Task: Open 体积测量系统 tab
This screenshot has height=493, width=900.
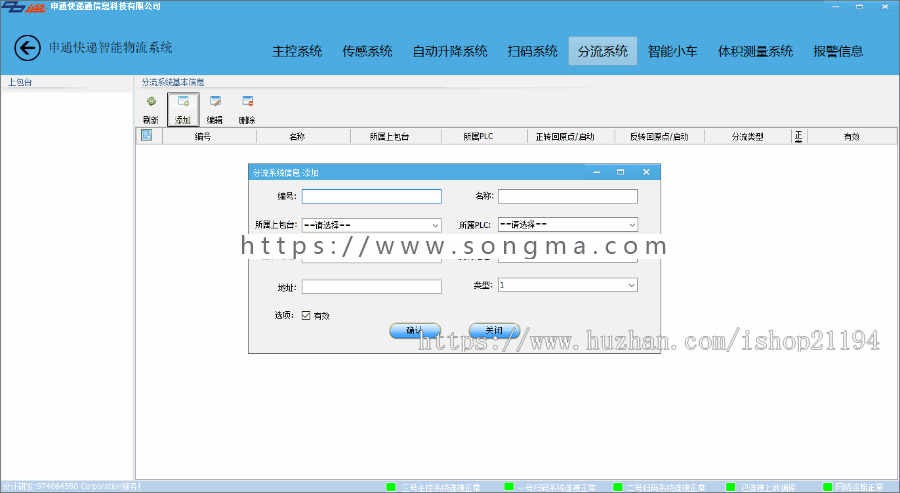Action: (x=755, y=51)
